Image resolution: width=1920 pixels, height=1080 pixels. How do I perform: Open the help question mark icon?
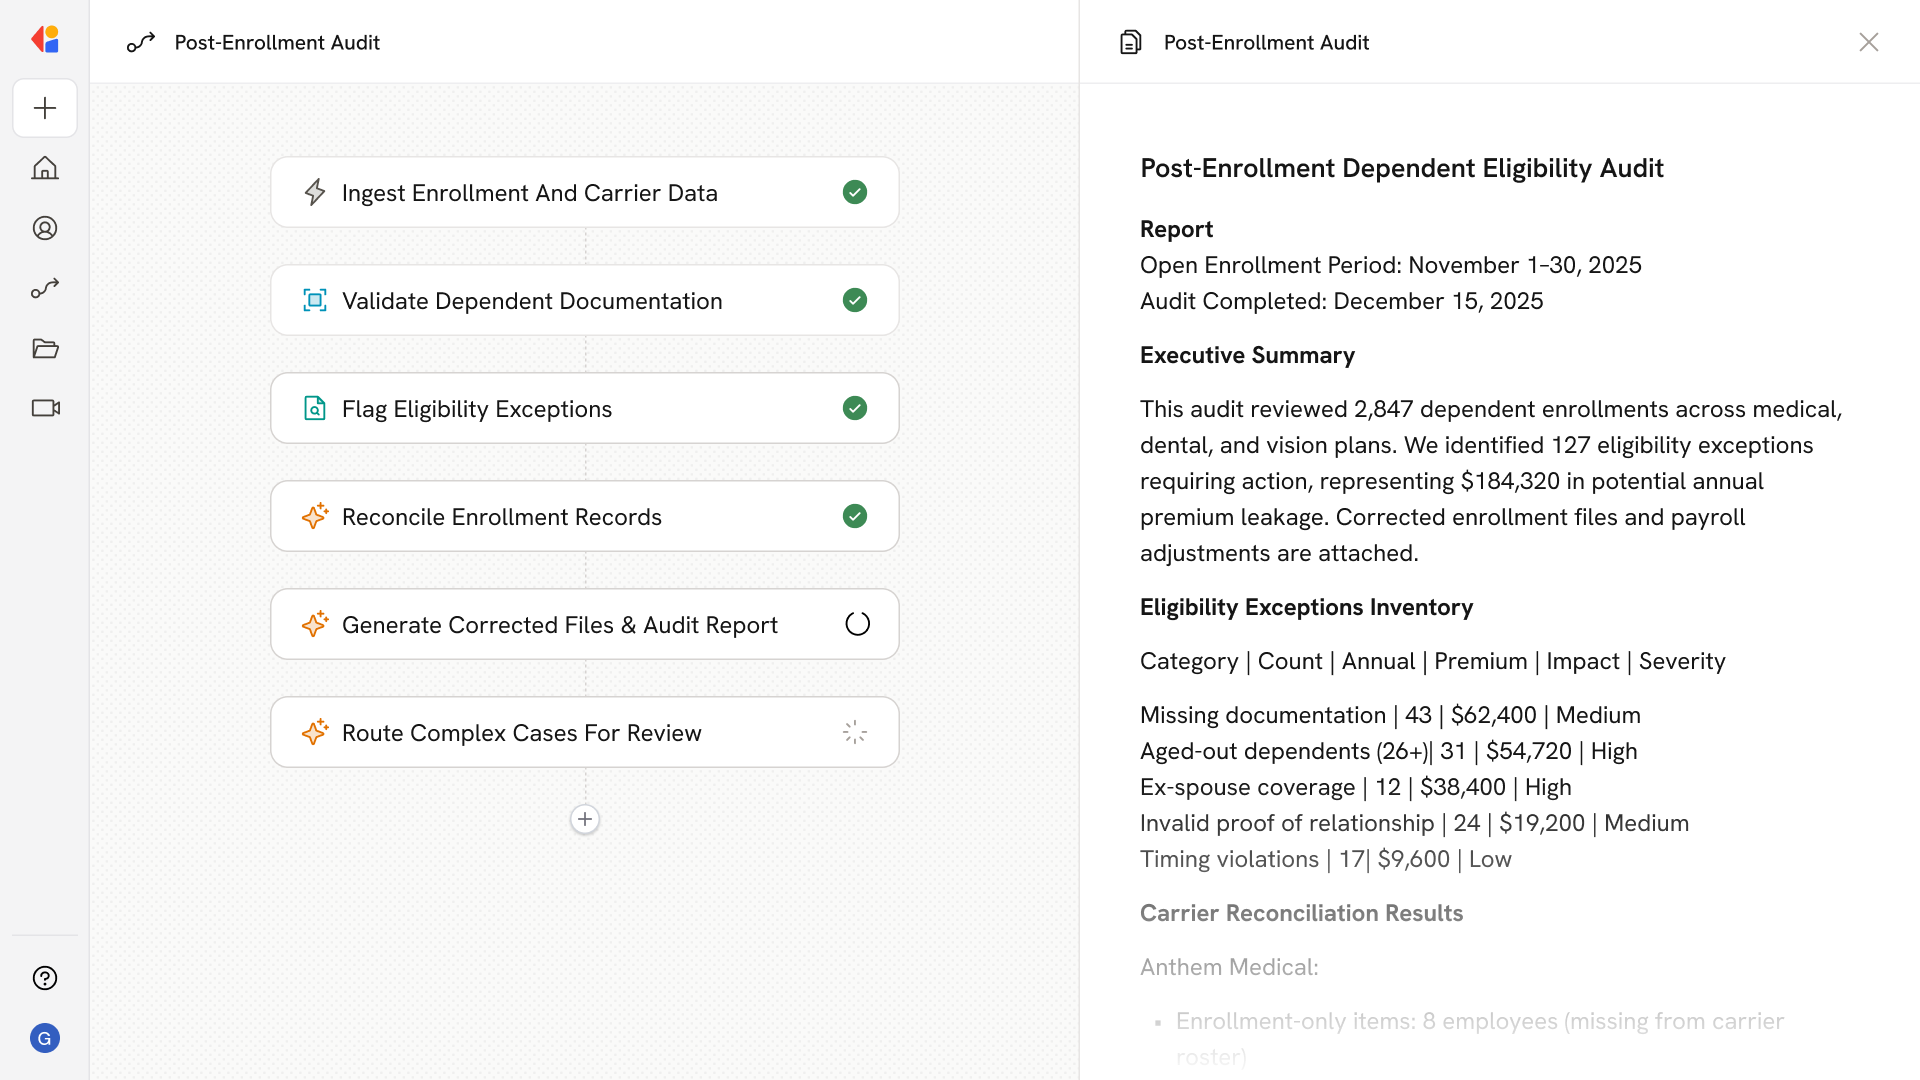pos(45,978)
